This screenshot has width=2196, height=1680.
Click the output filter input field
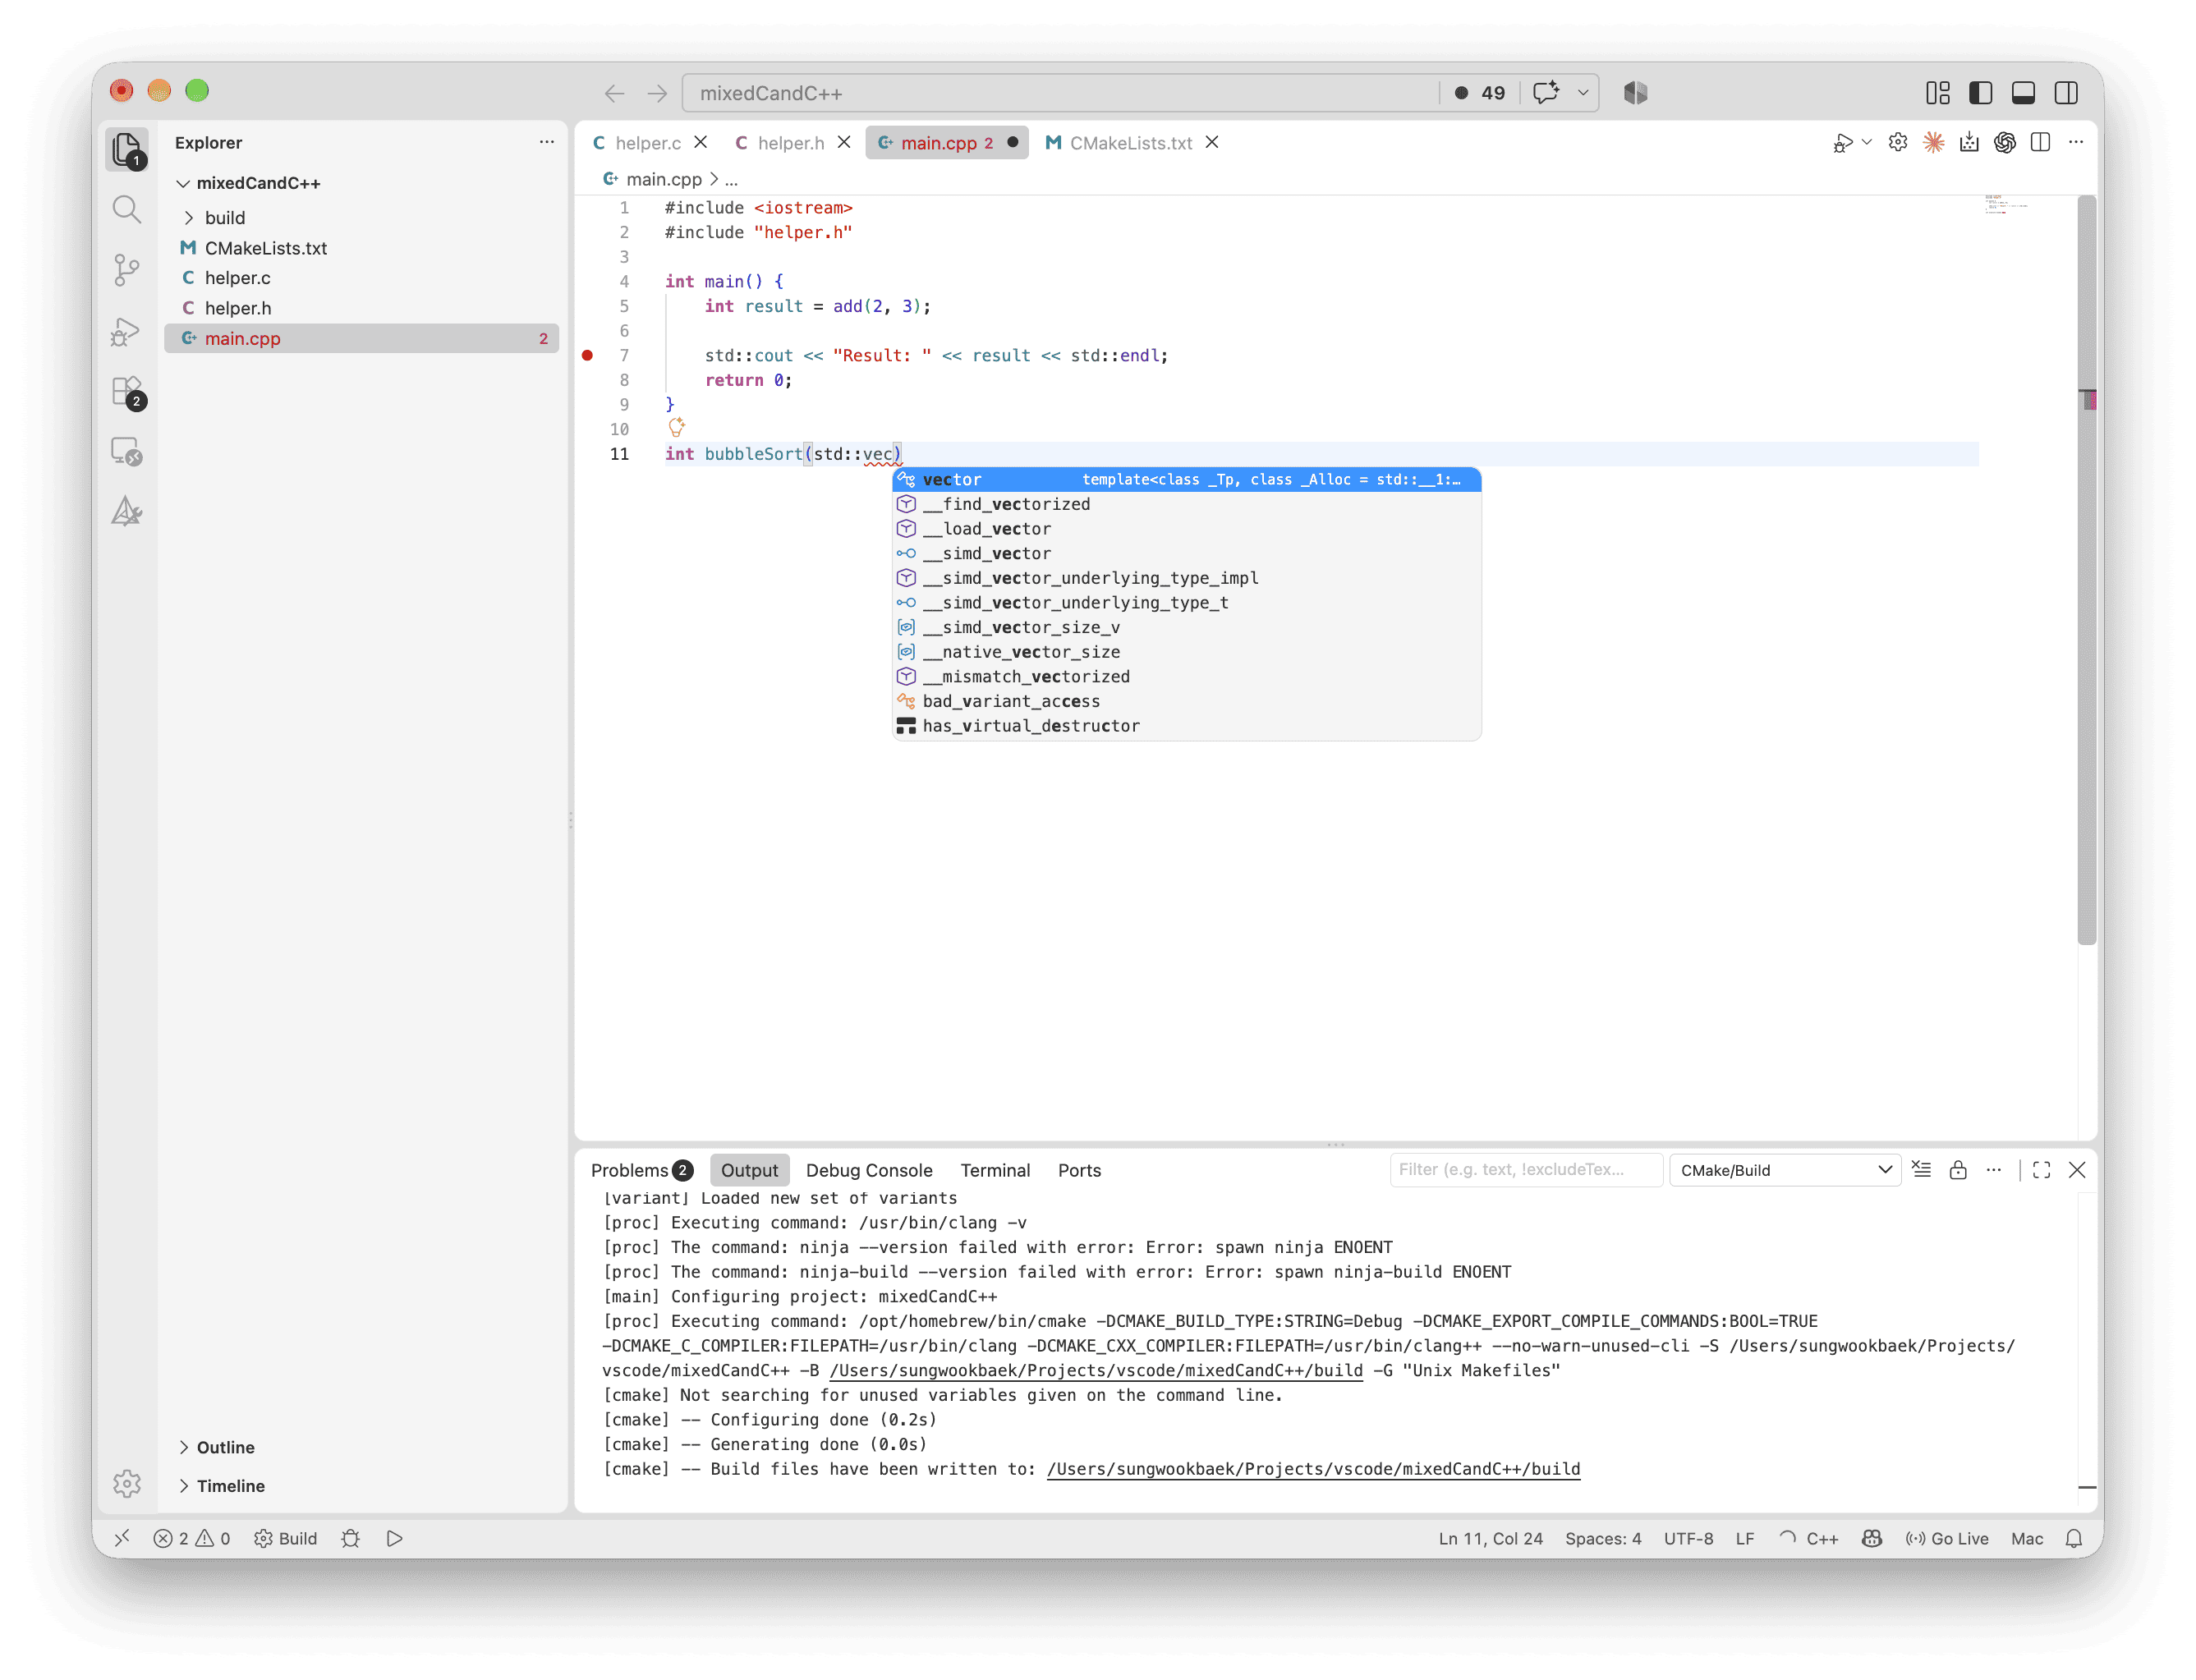pyautogui.click(x=1526, y=1170)
